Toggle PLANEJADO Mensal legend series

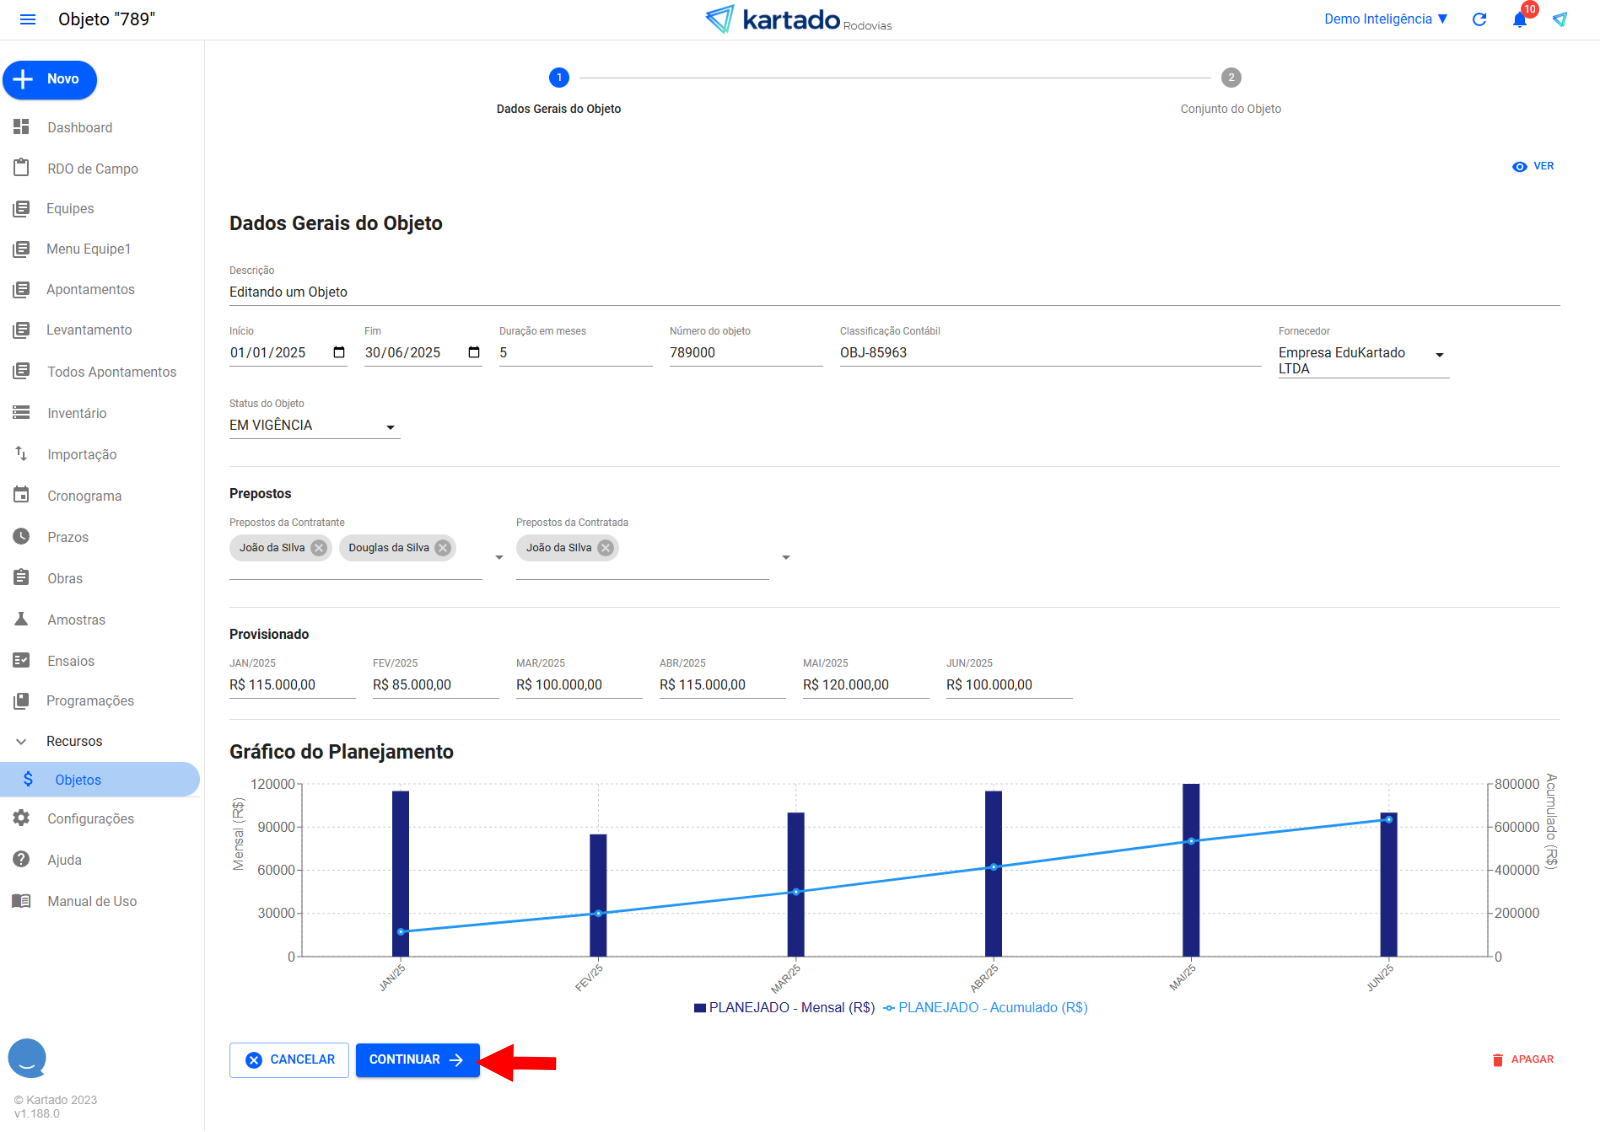(x=784, y=1008)
